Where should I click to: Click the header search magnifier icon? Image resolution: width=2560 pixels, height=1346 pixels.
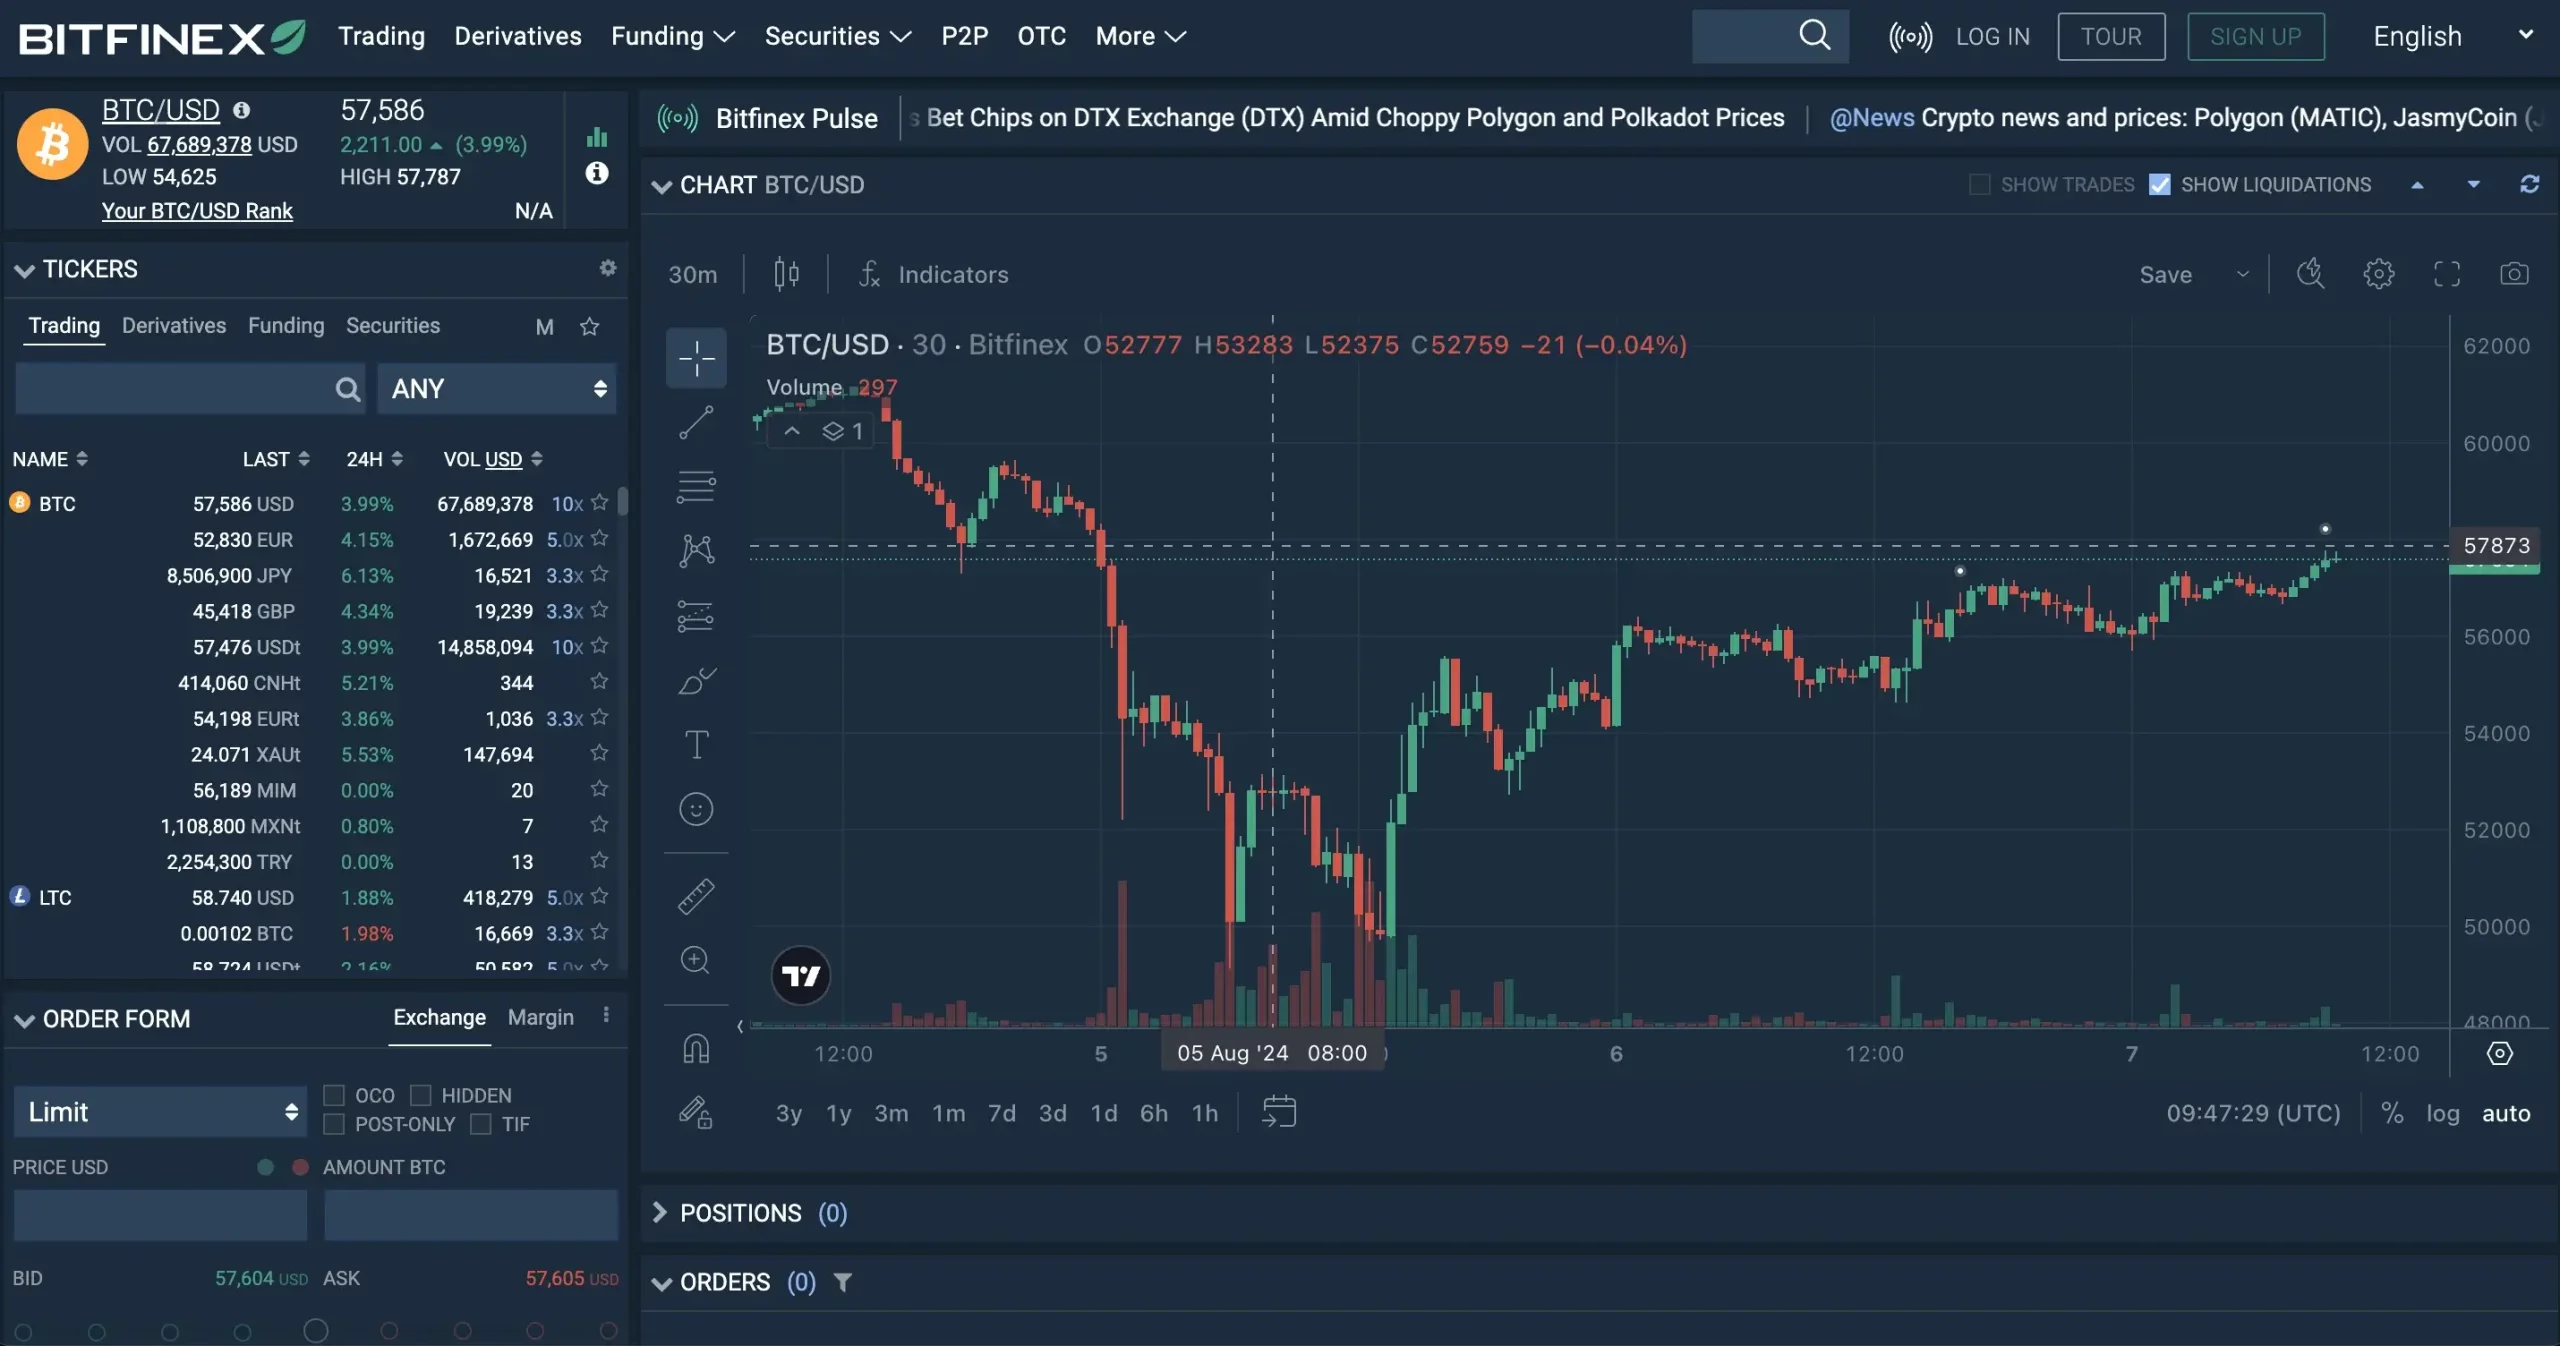point(1815,36)
